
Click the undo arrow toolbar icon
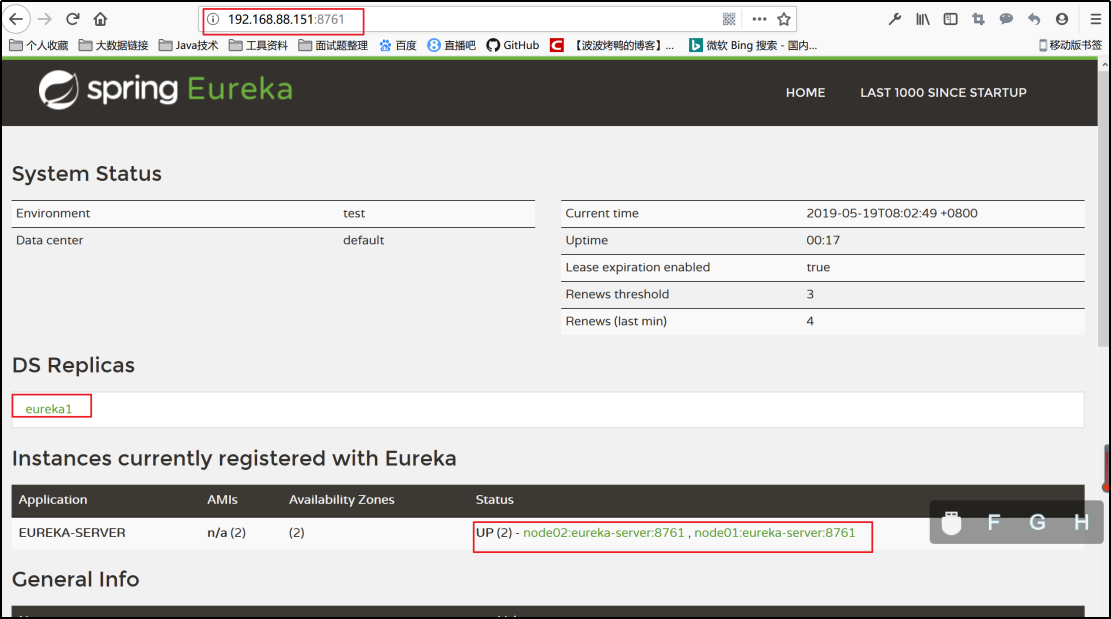point(1034,19)
